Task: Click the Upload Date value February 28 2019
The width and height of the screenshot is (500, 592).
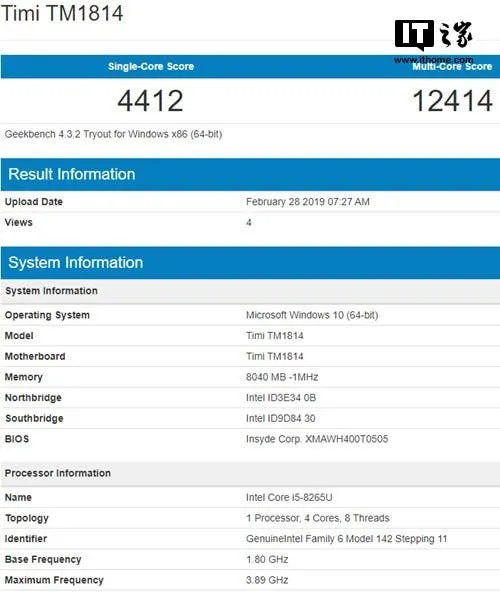Action: pos(308,202)
